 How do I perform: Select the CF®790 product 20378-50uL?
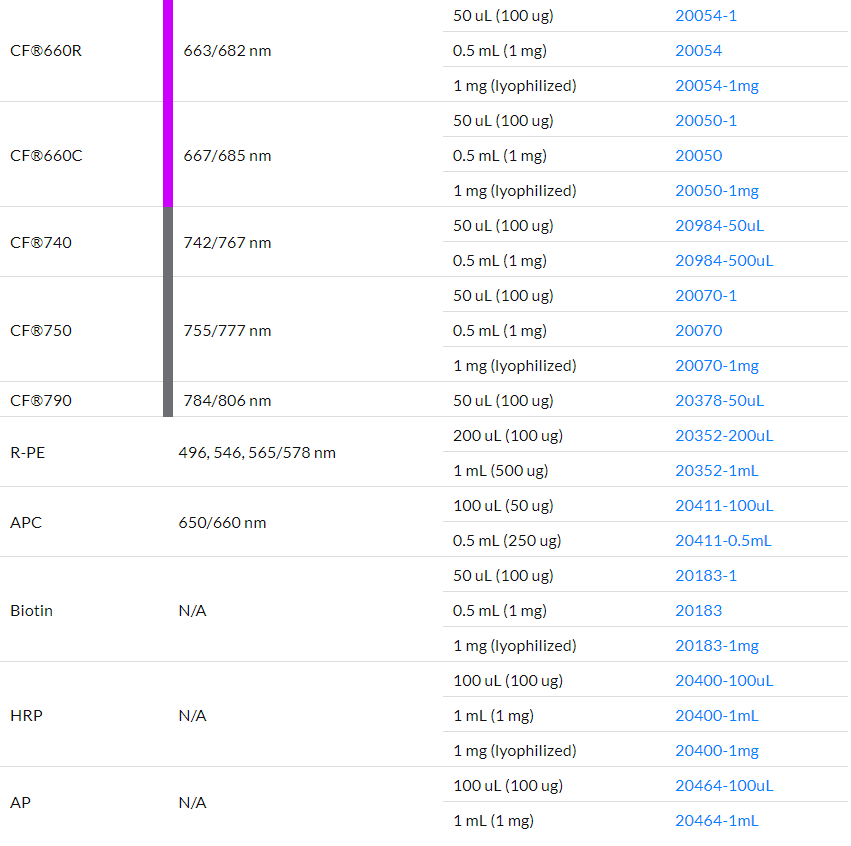click(719, 401)
